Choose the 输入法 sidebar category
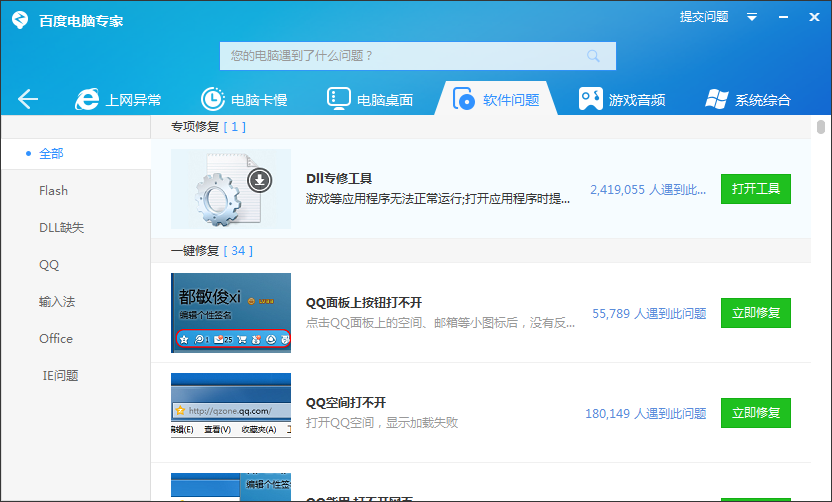 tap(57, 302)
